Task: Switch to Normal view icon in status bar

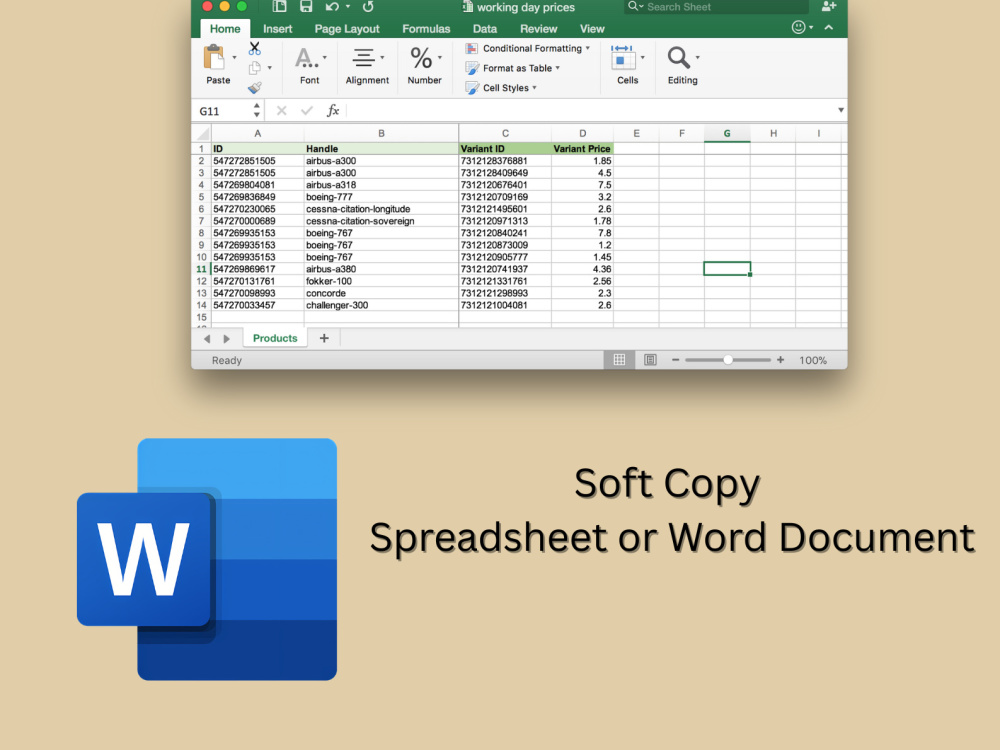Action: [x=619, y=360]
